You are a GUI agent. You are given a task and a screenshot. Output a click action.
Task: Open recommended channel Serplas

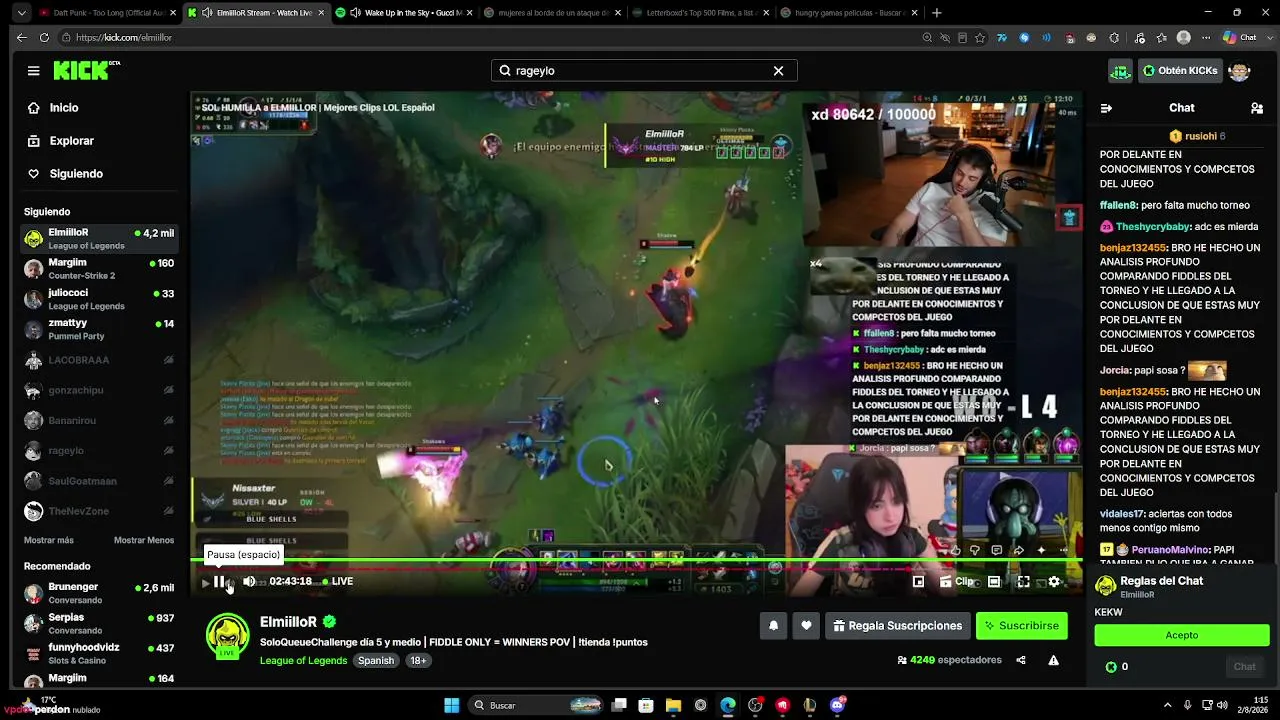(99, 623)
